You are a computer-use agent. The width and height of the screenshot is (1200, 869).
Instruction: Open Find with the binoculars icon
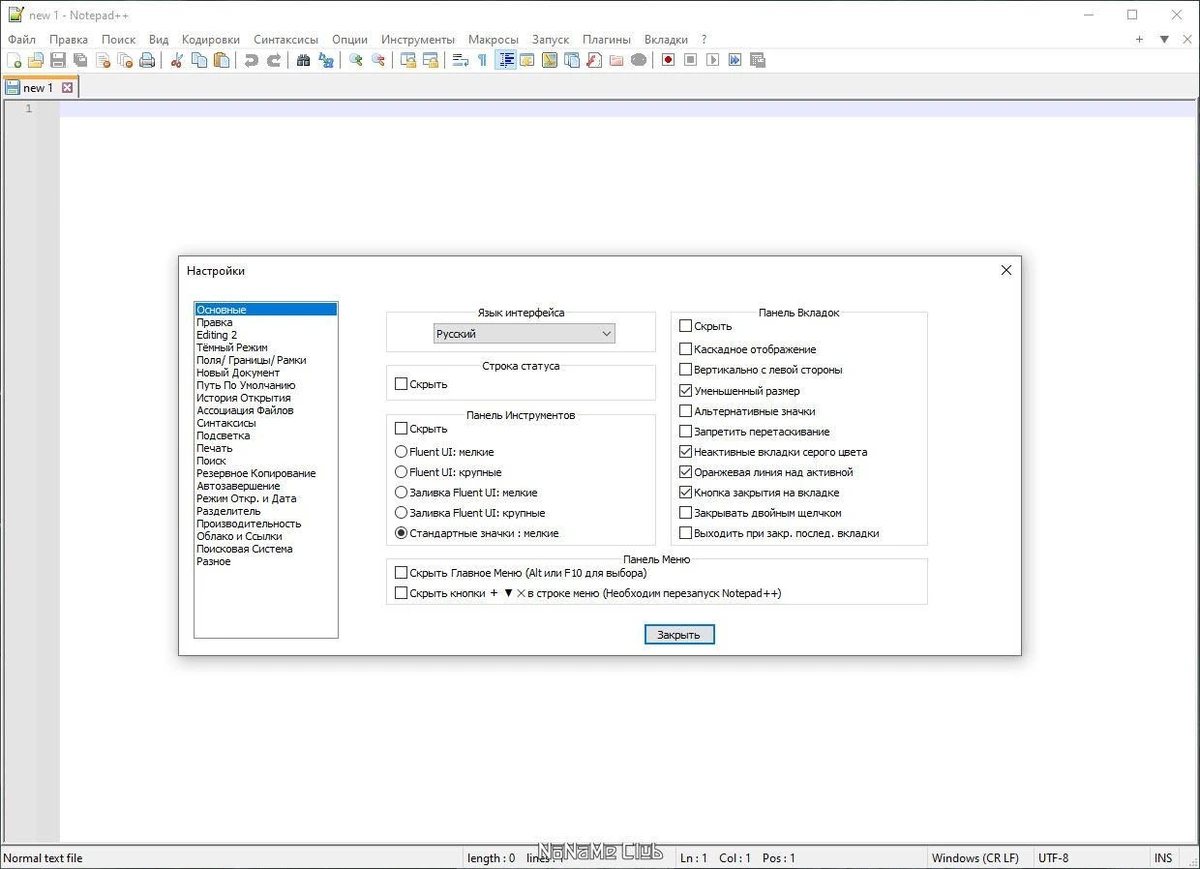click(x=303, y=60)
